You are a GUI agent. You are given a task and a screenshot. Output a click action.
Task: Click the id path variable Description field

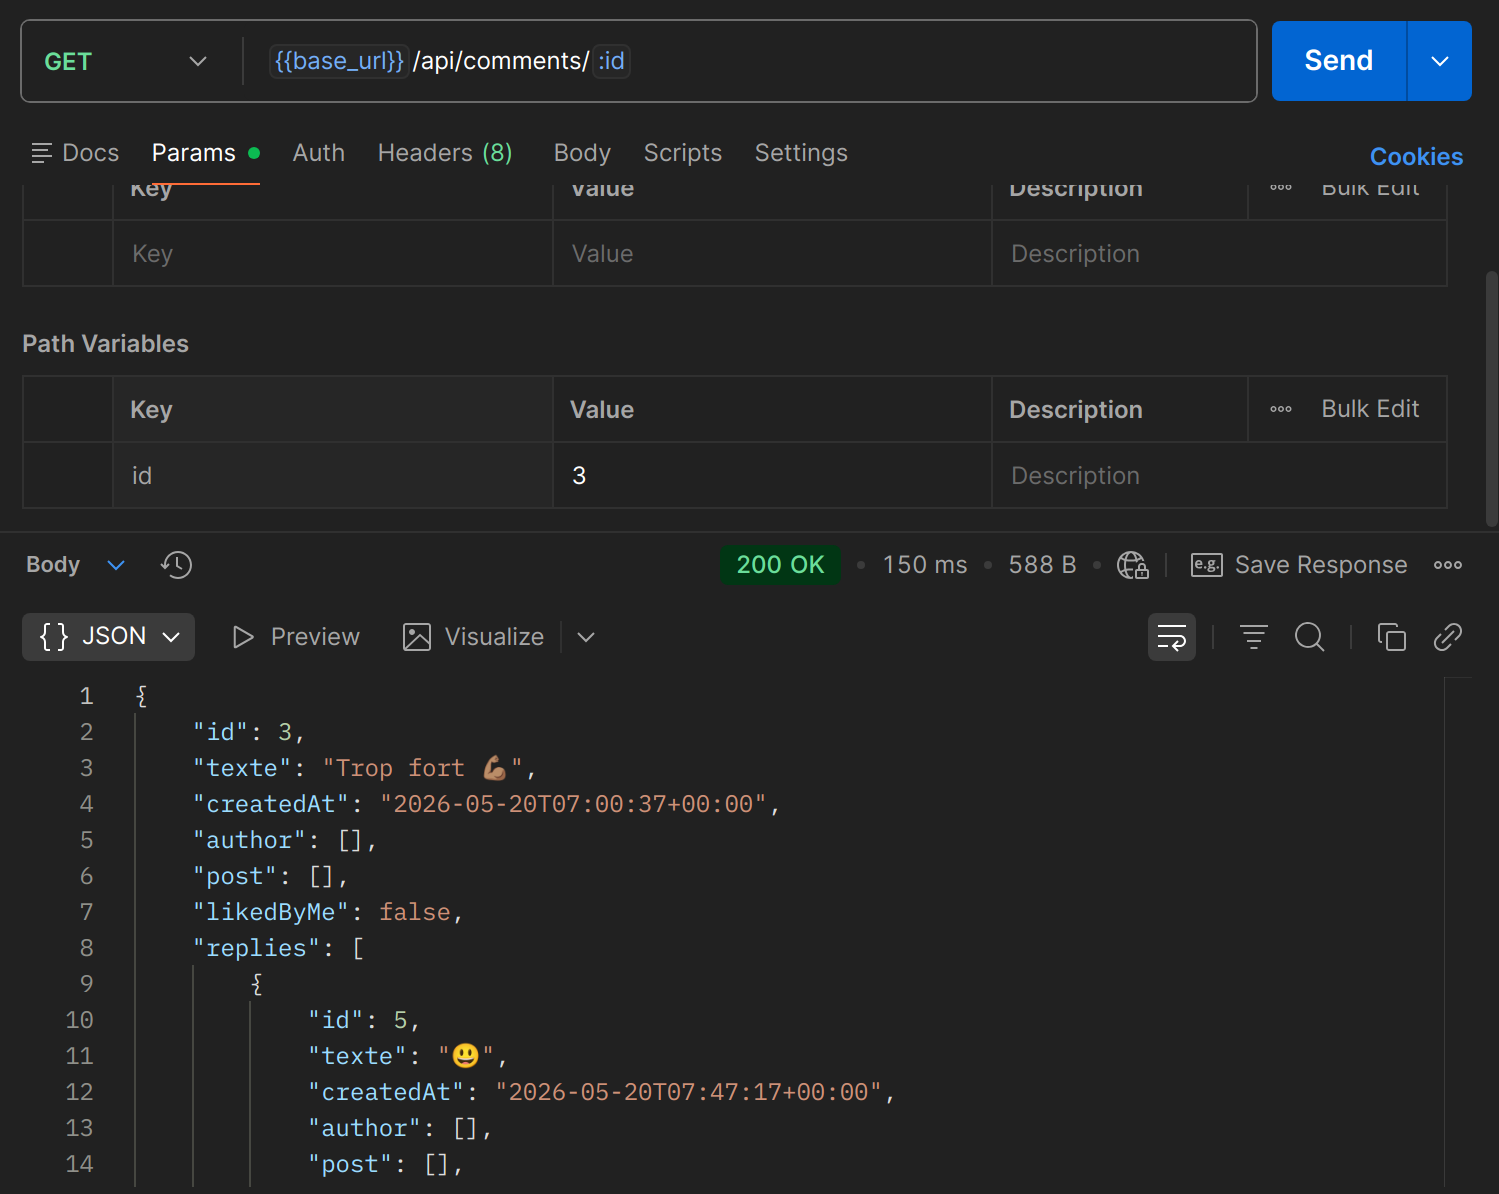coord(1219,476)
